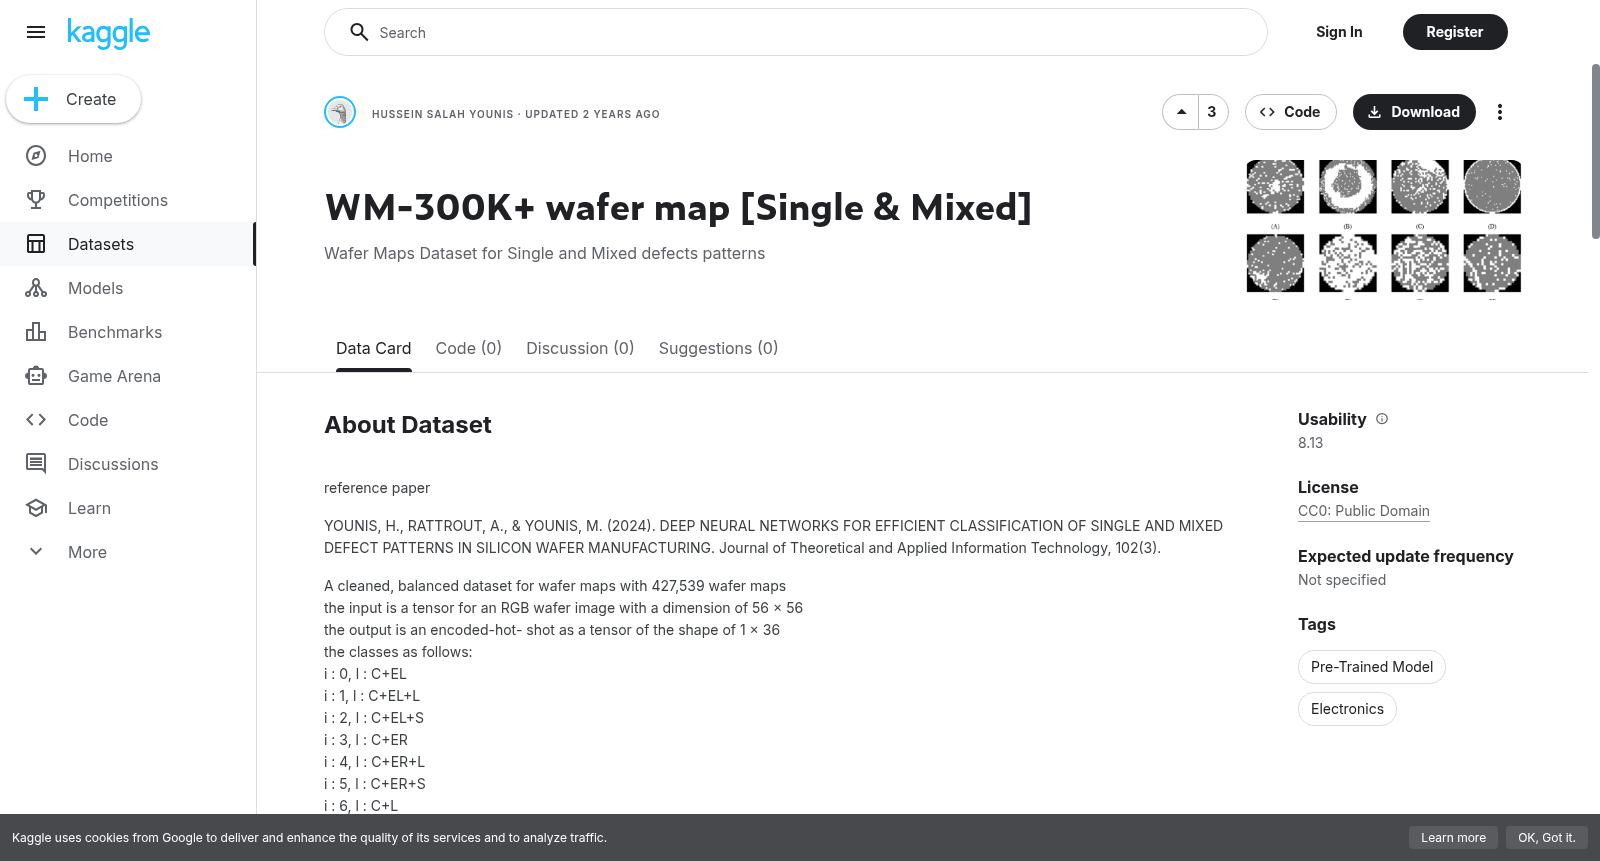Viewport: 1600px width, 861px height.
Task: Open the hamburger navigation menu
Action: (x=36, y=32)
